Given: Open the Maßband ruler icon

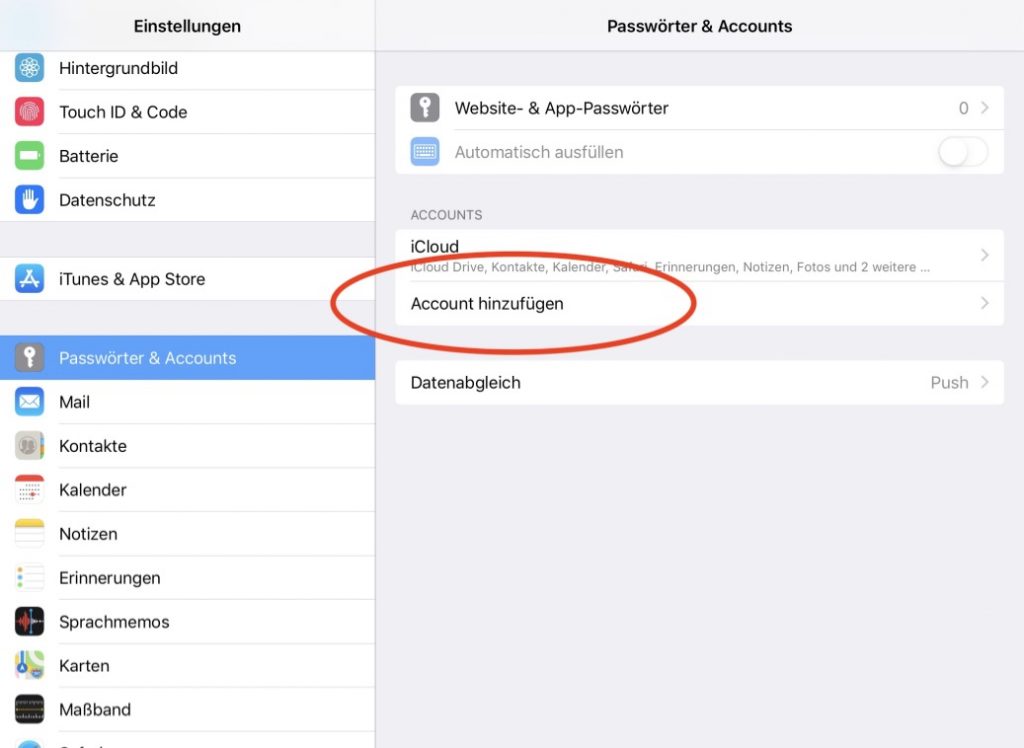Looking at the screenshot, I should (29, 709).
